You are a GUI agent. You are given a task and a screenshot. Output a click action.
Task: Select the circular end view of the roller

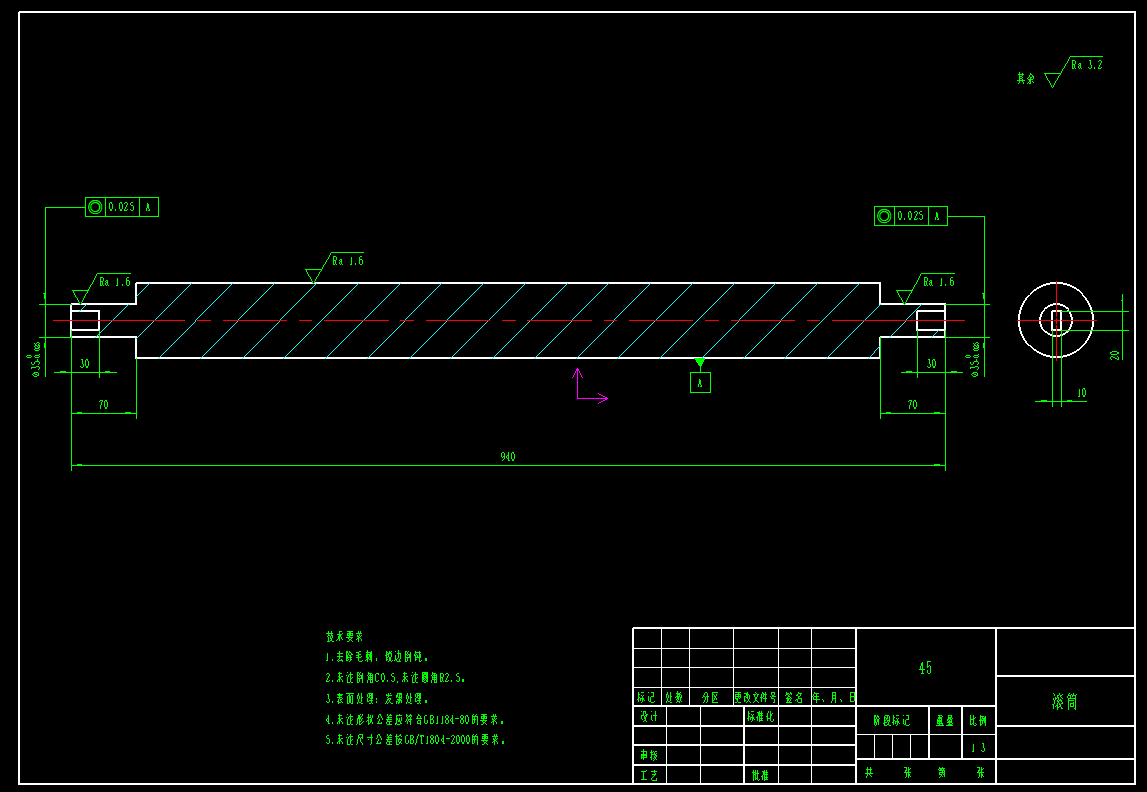tap(1056, 320)
